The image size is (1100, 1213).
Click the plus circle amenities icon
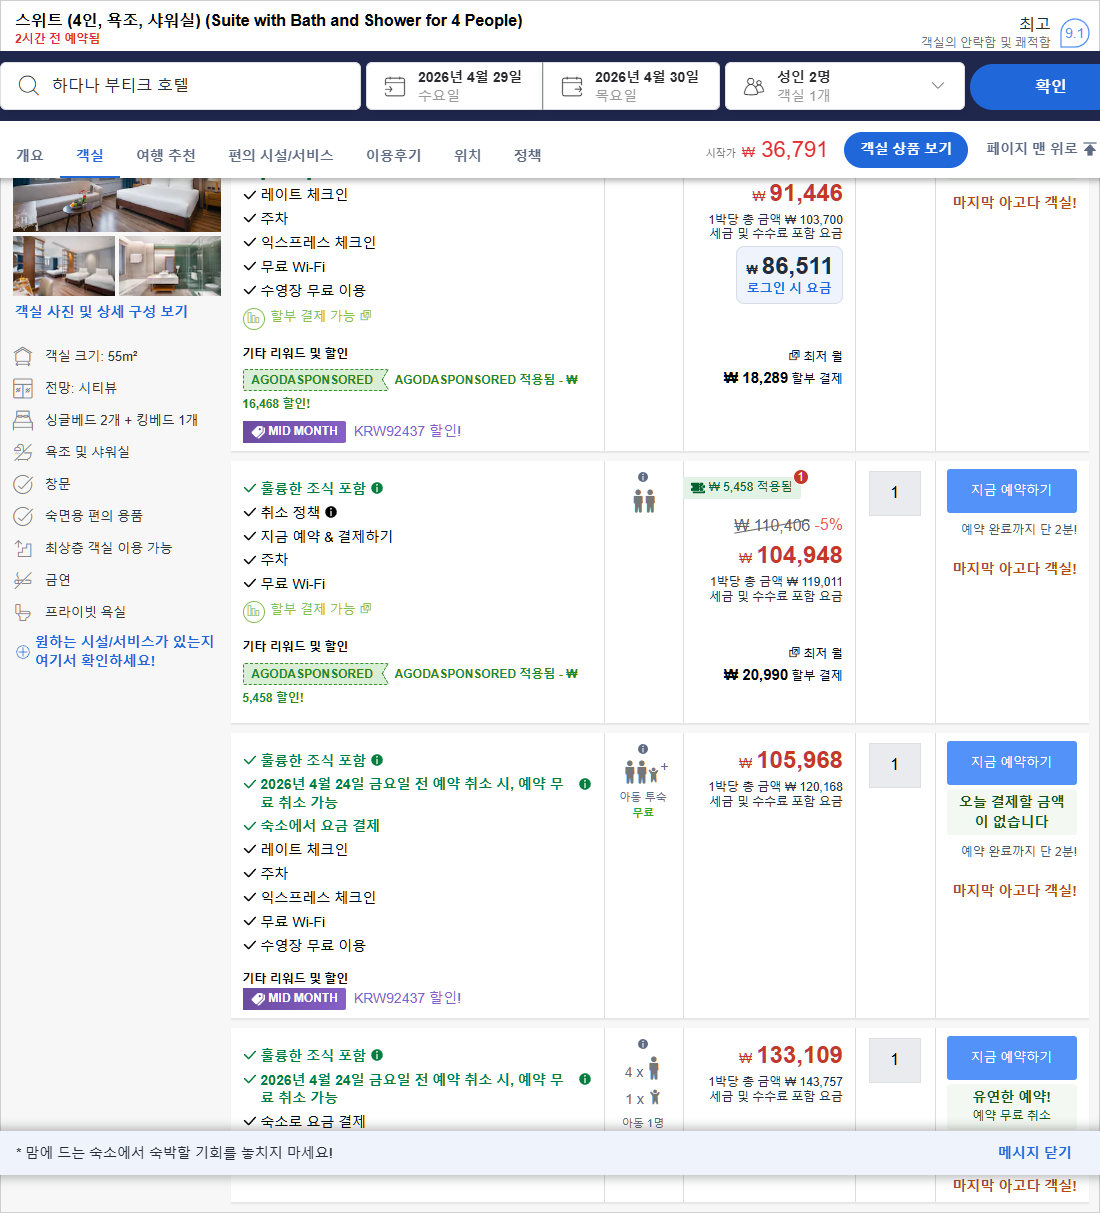point(23,652)
